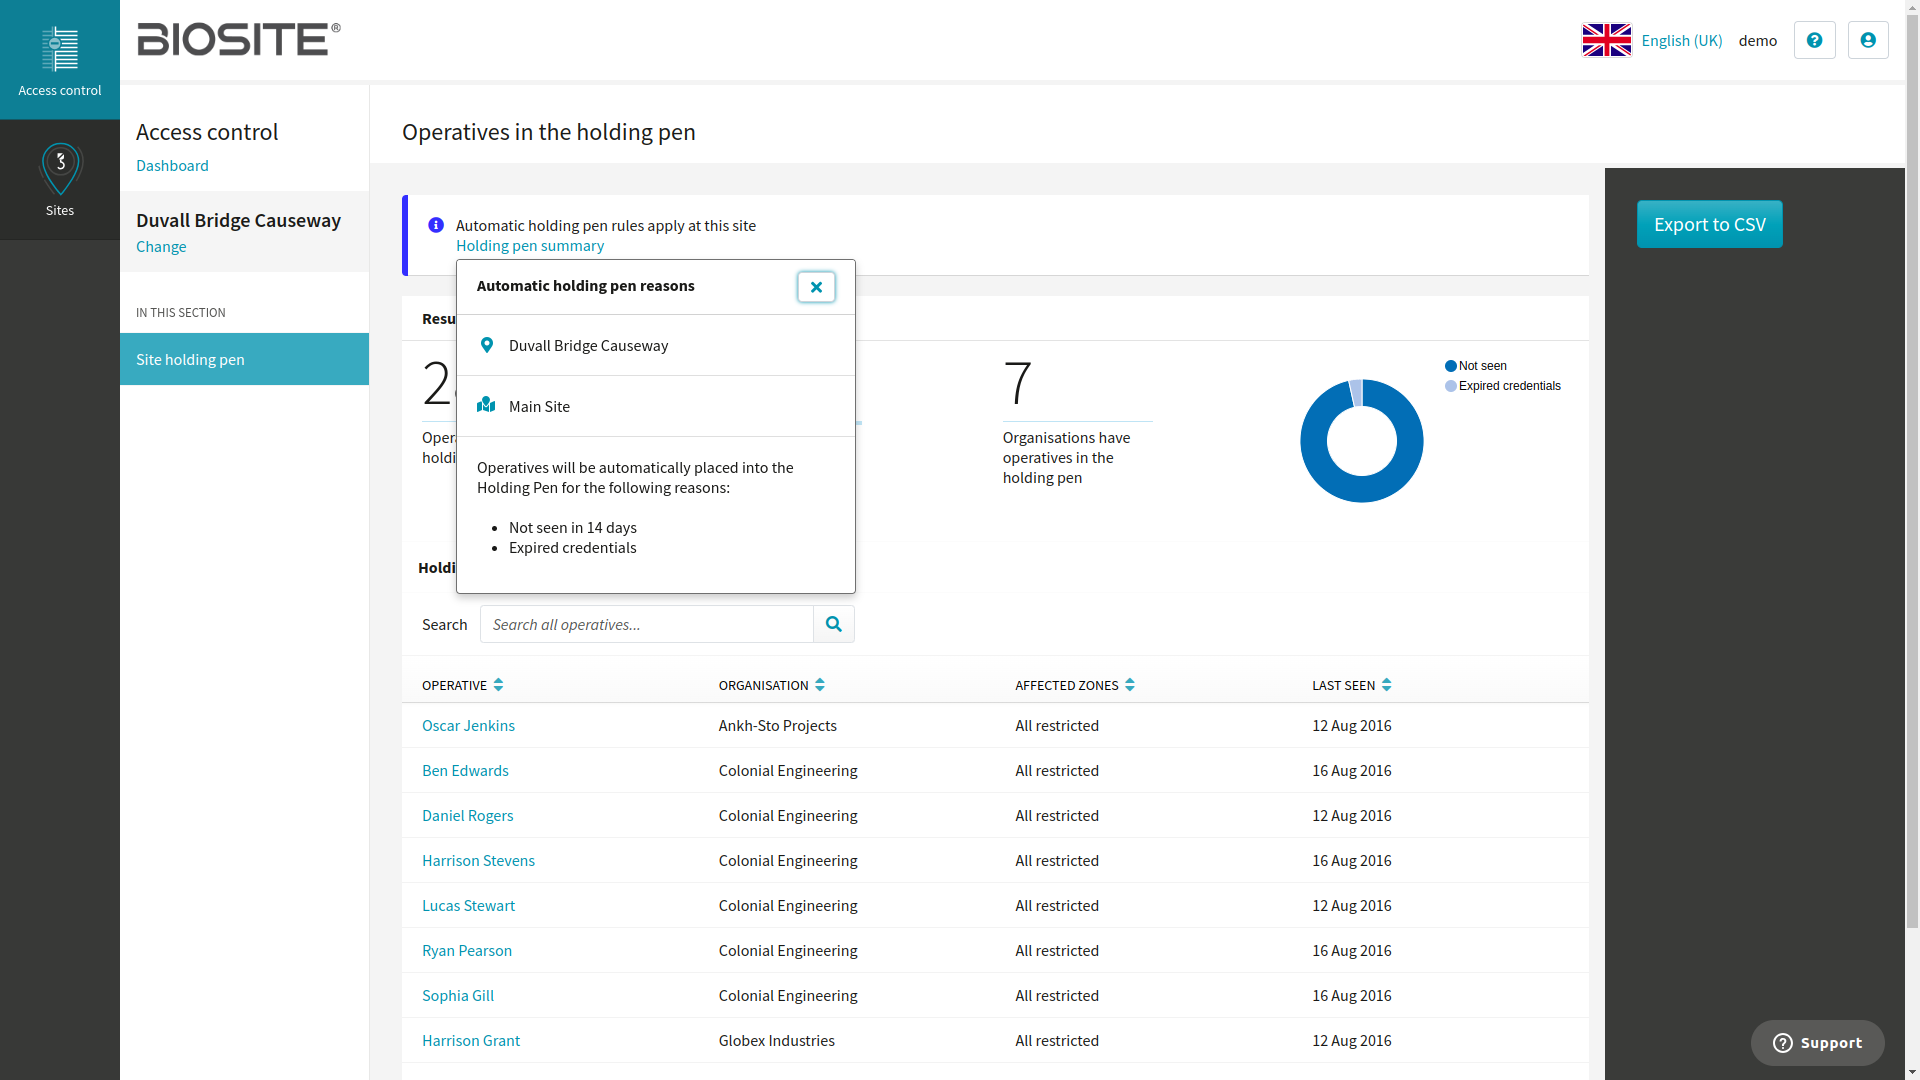
Task: Click the UK flag language icon
Action: point(1606,40)
